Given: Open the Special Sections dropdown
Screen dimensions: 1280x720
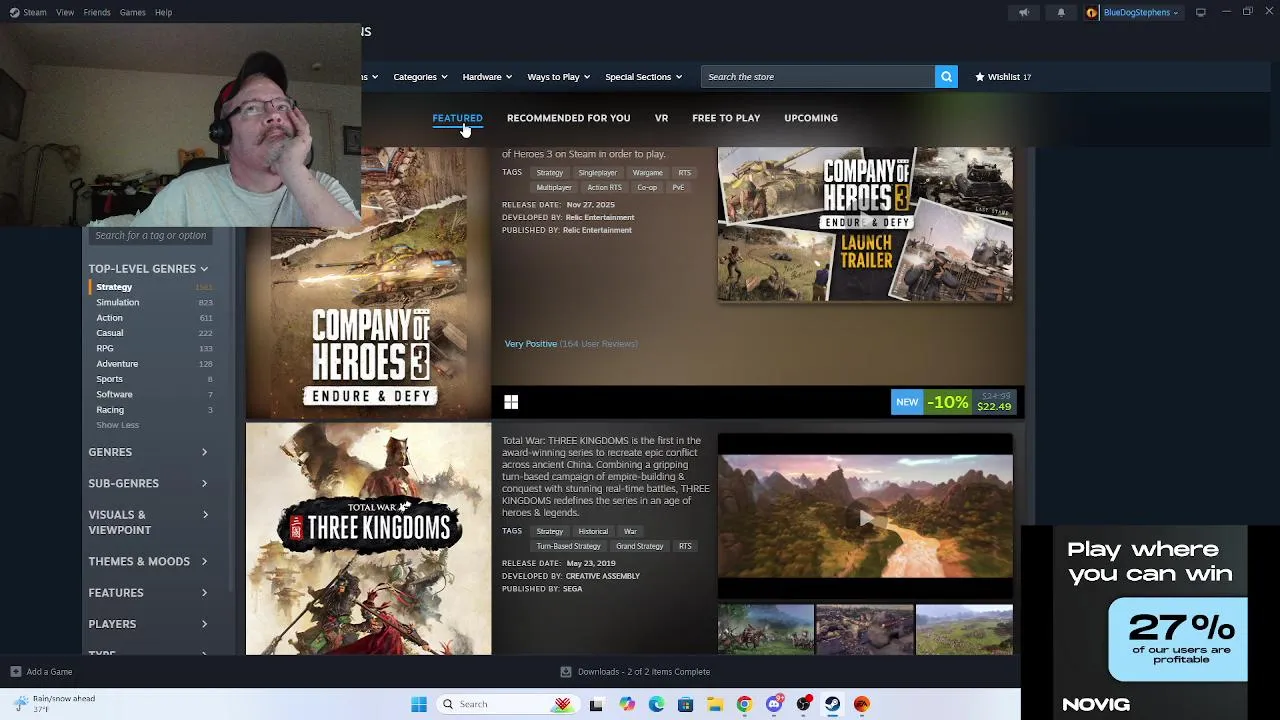Looking at the screenshot, I should click(643, 77).
